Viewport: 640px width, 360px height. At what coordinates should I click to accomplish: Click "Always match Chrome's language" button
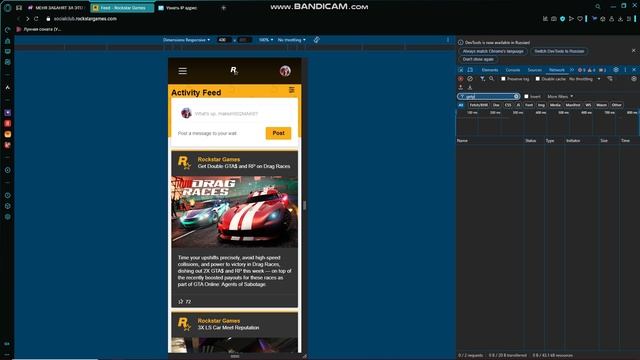coord(493,51)
